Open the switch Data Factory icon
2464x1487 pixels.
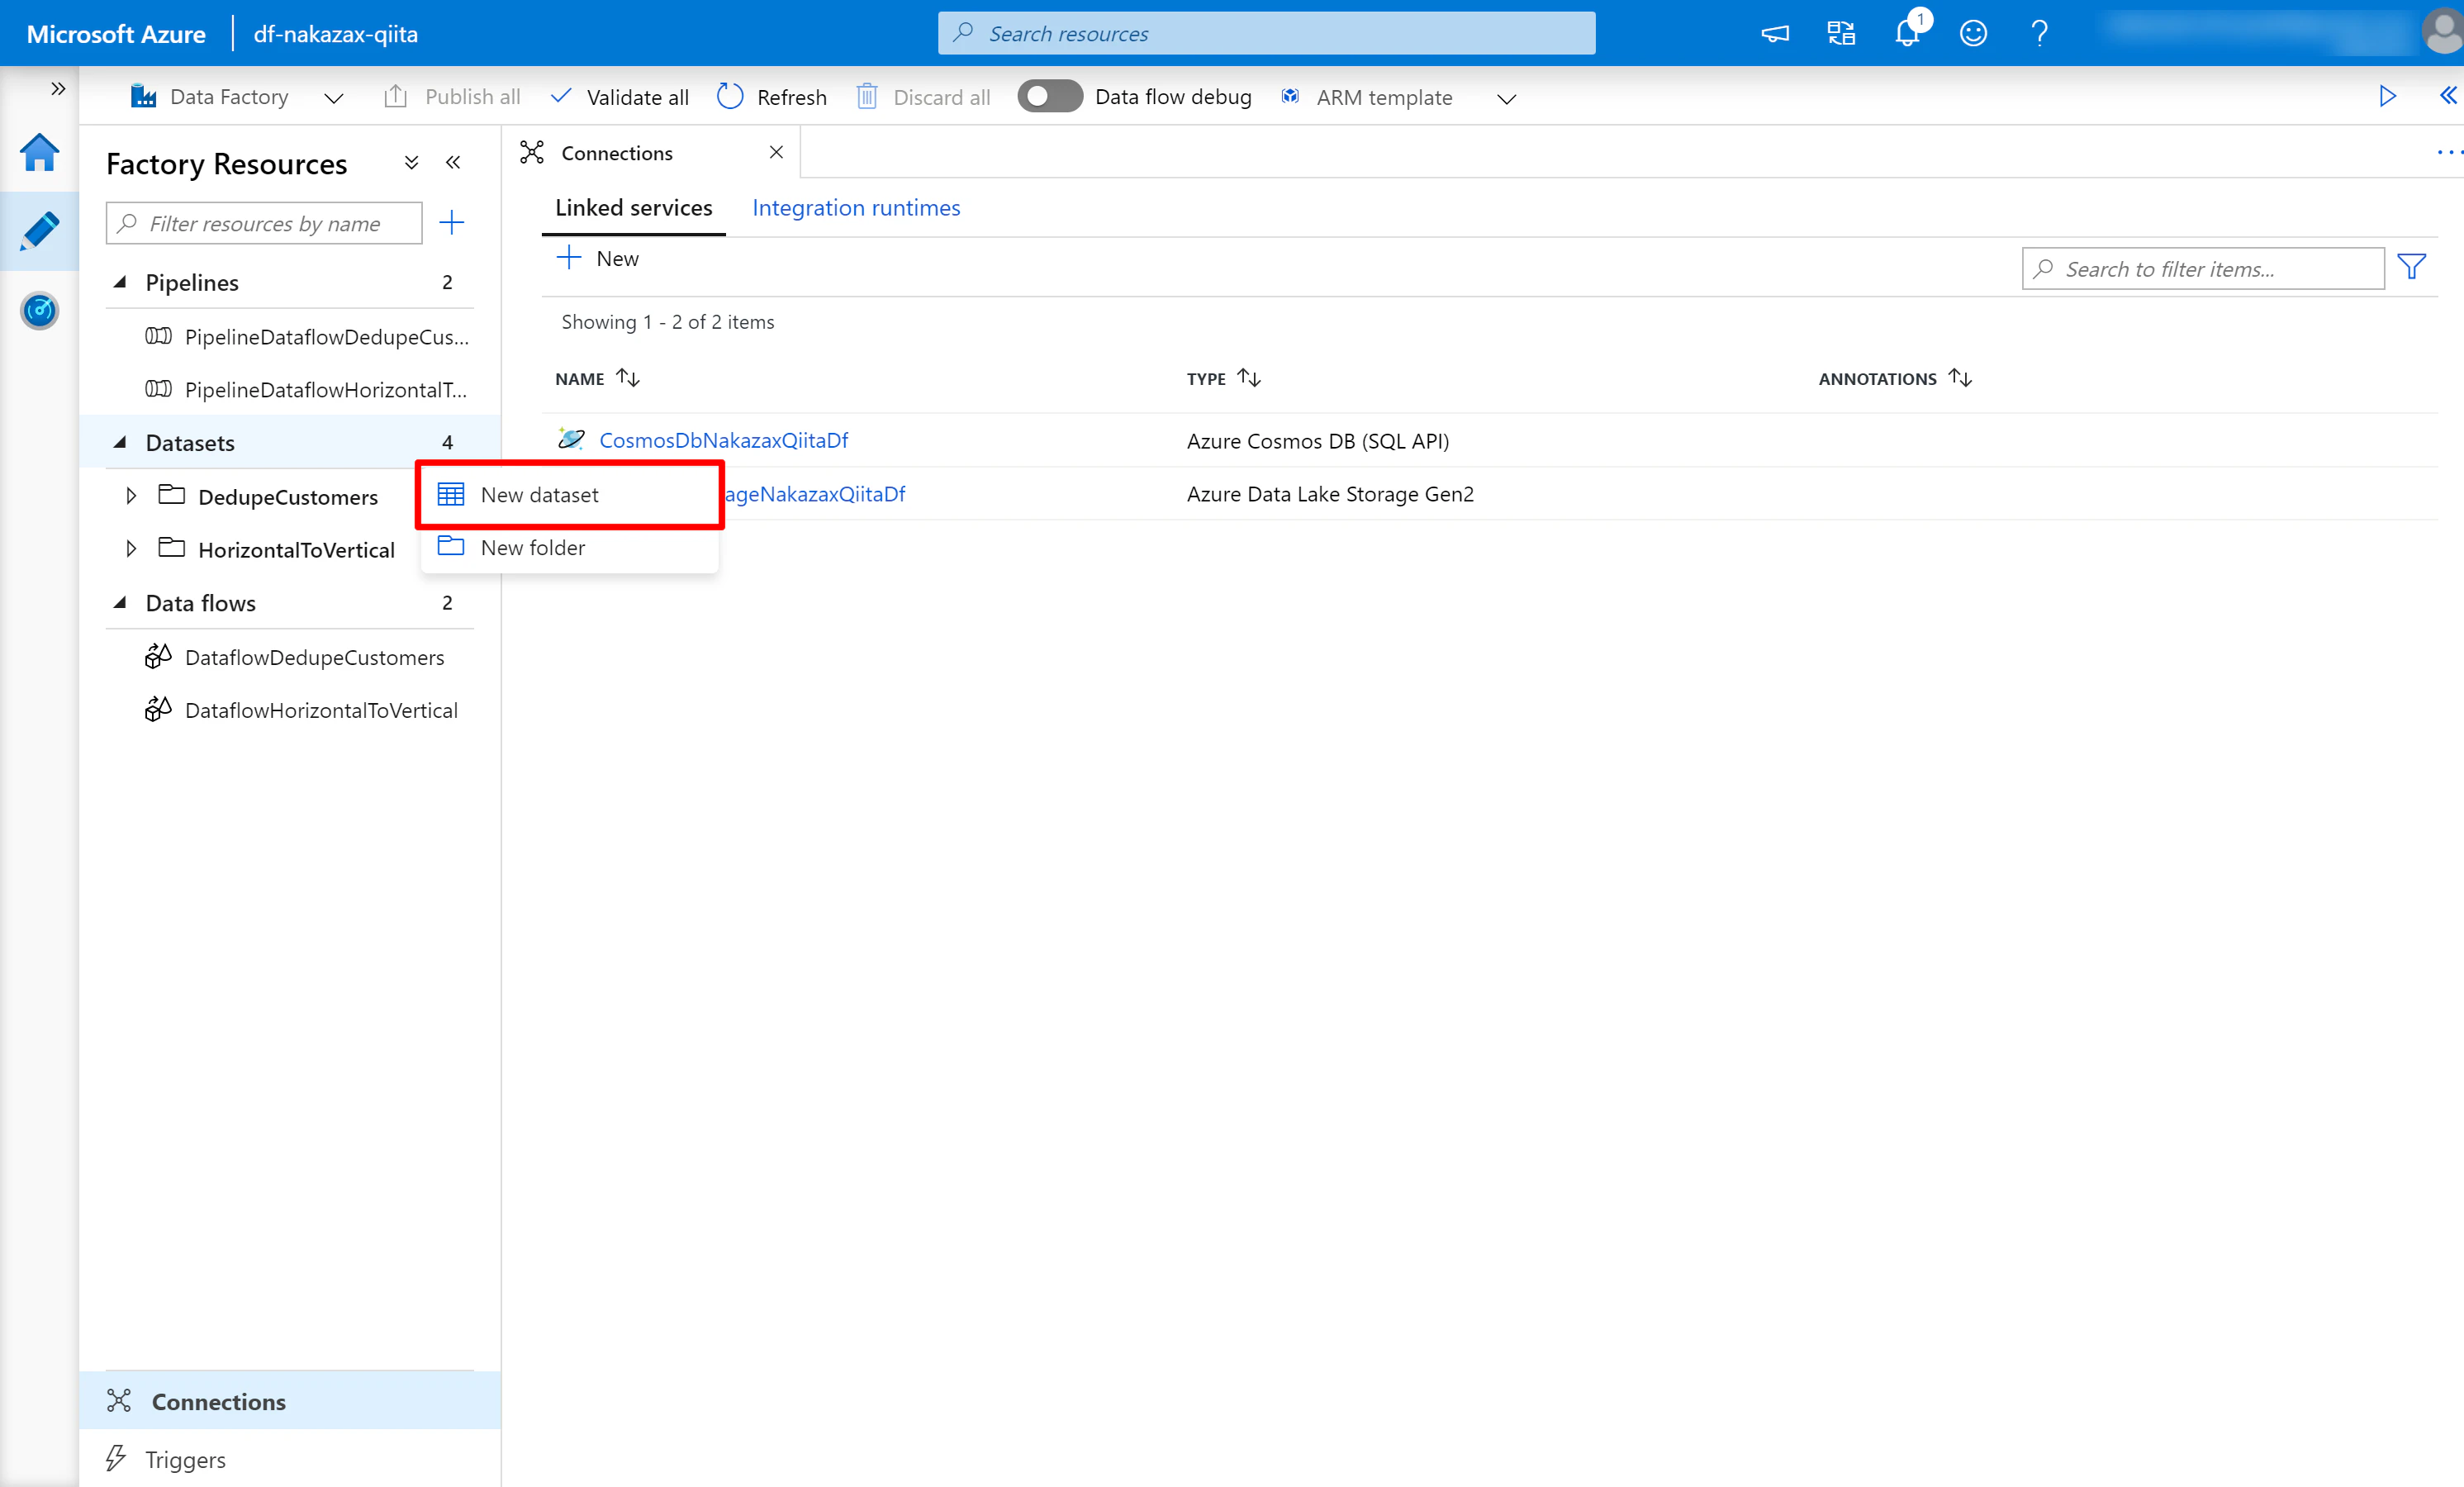click(x=1841, y=33)
